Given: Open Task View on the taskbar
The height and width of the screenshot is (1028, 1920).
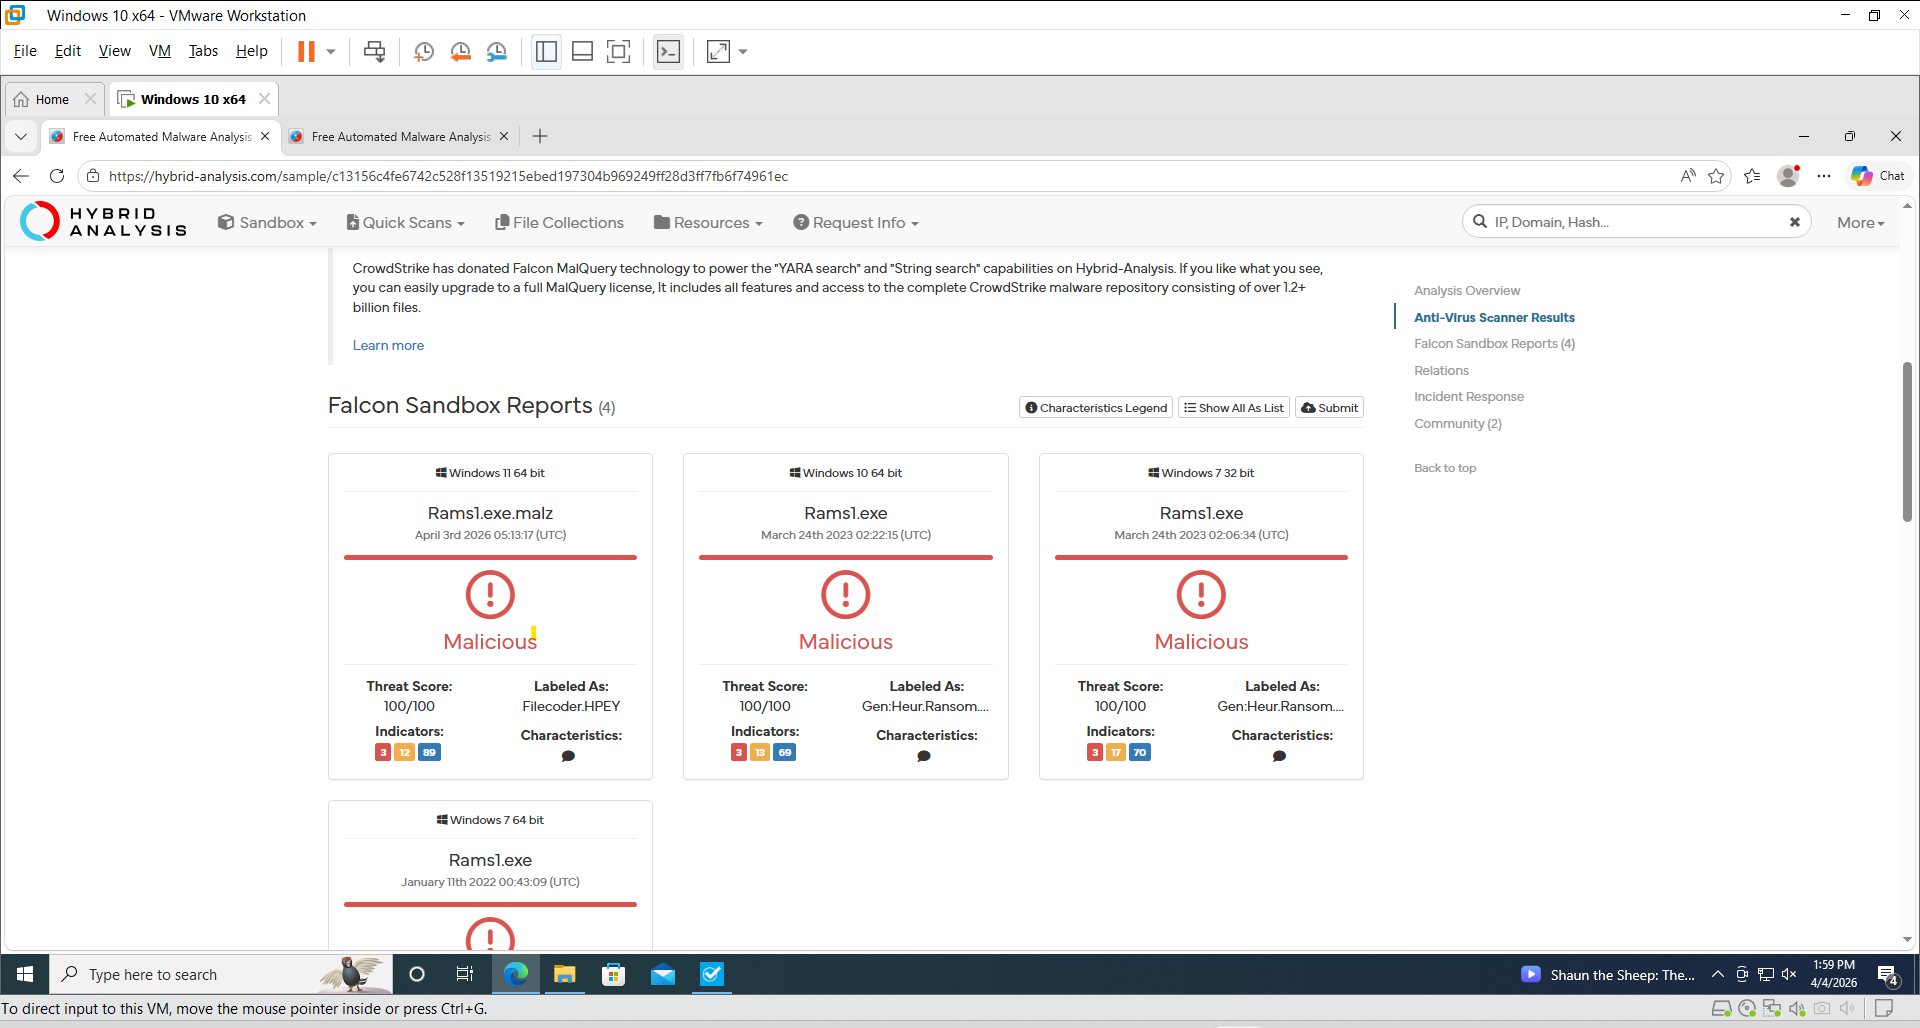Looking at the screenshot, I should coord(465,974).
